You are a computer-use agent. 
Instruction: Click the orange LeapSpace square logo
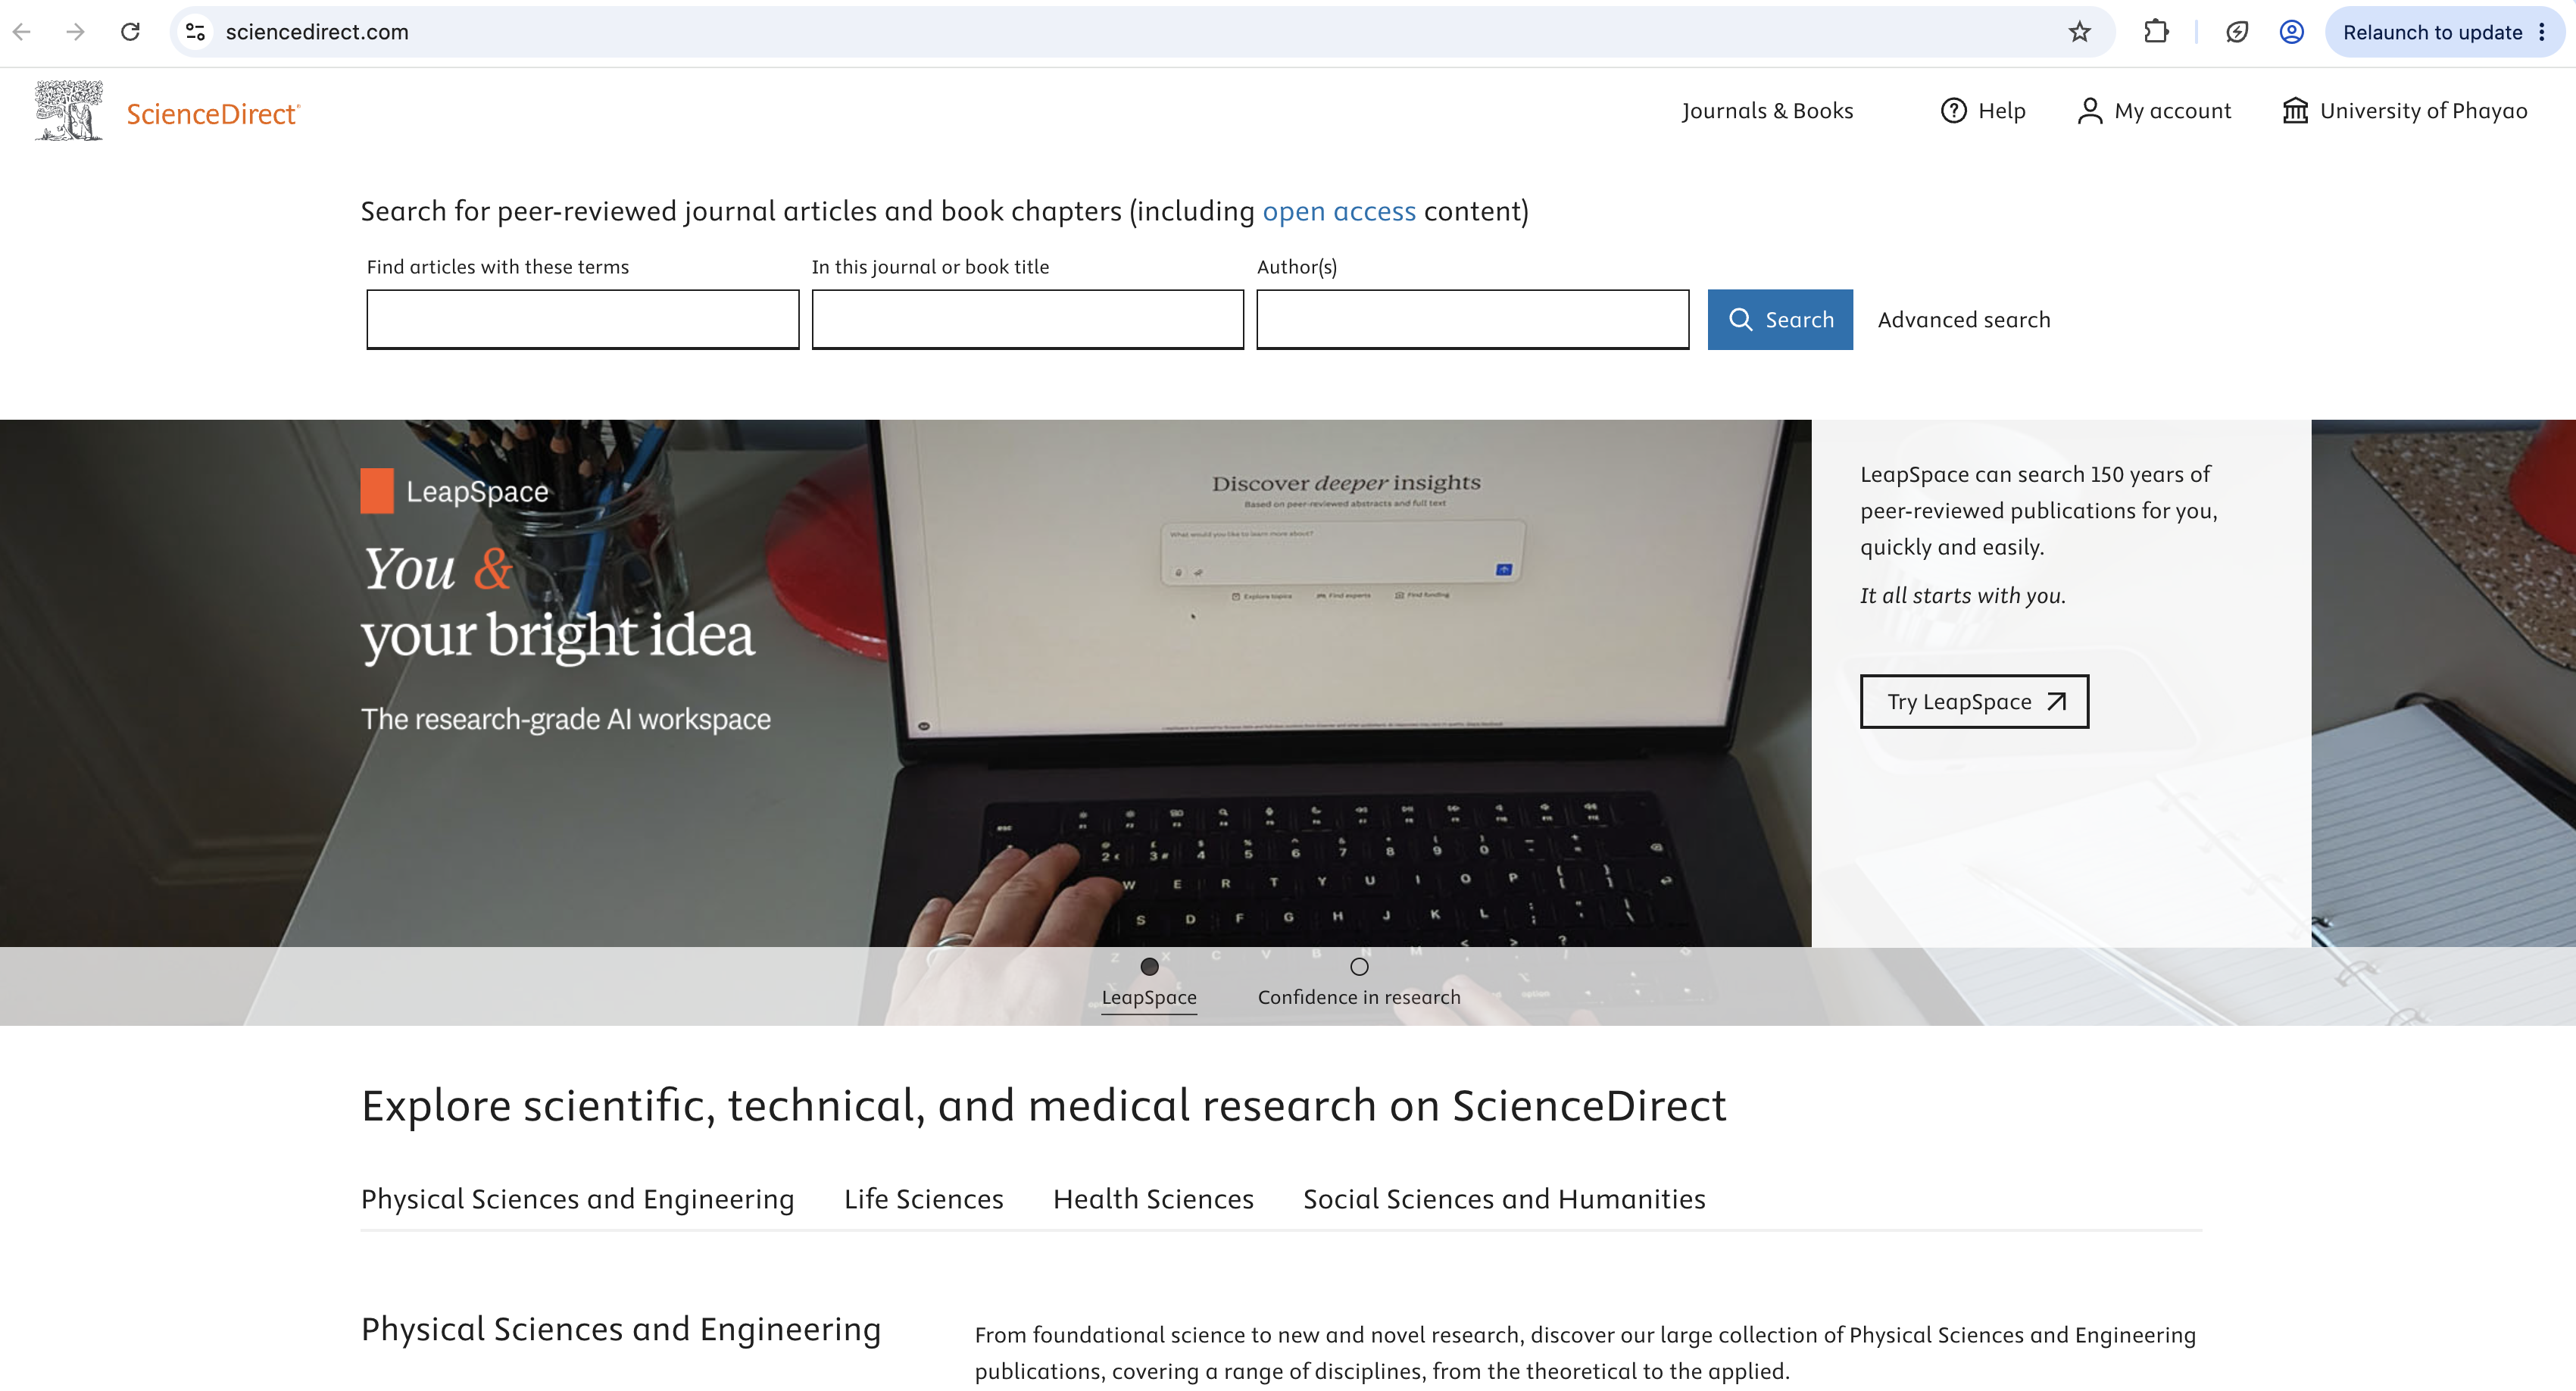point(377,491)
